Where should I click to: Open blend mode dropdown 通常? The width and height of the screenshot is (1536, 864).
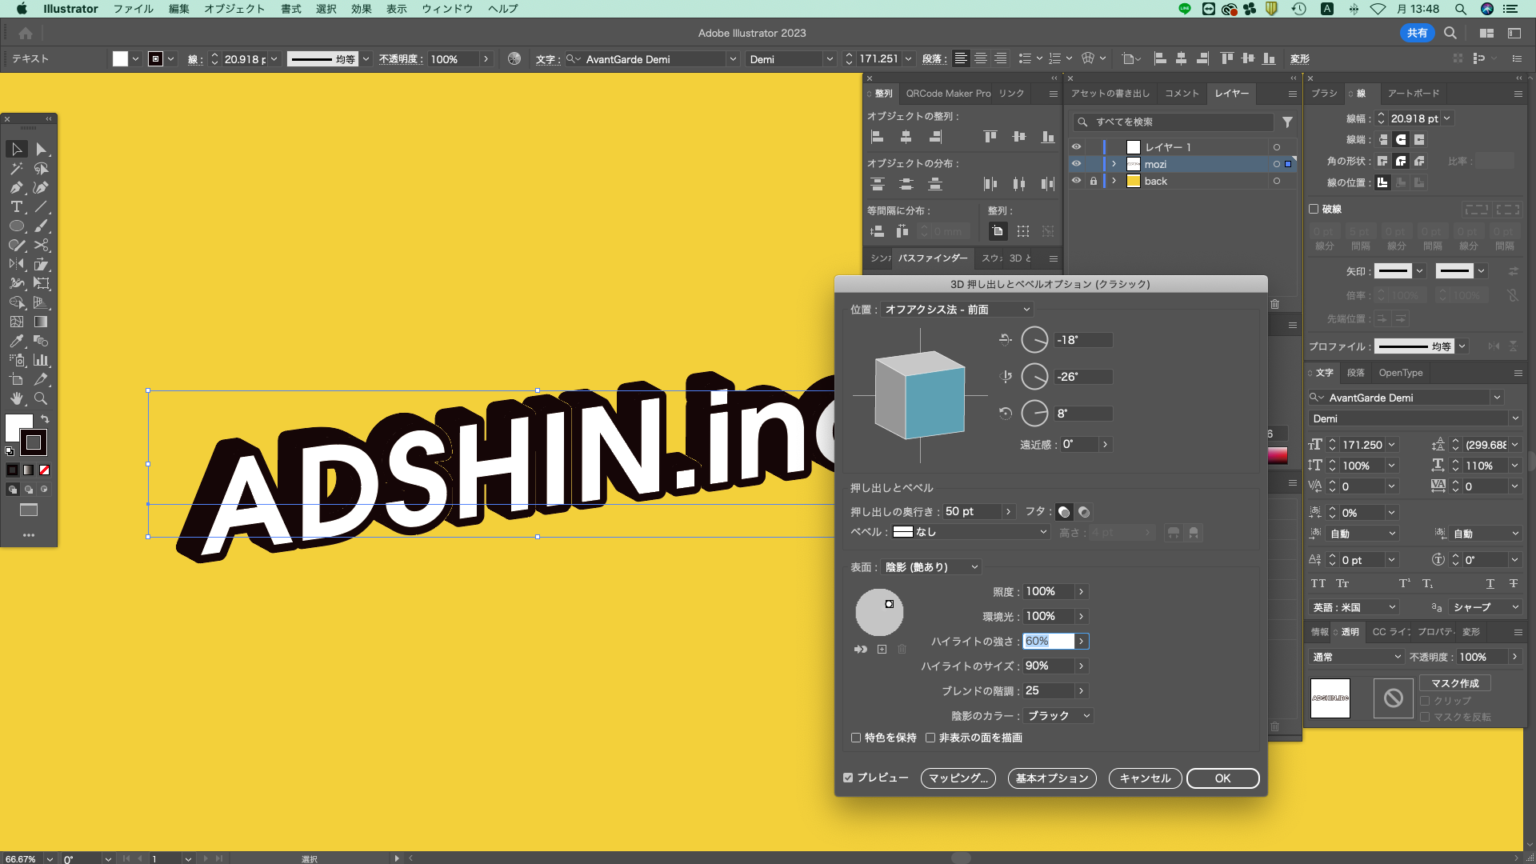coord(1357,657)
